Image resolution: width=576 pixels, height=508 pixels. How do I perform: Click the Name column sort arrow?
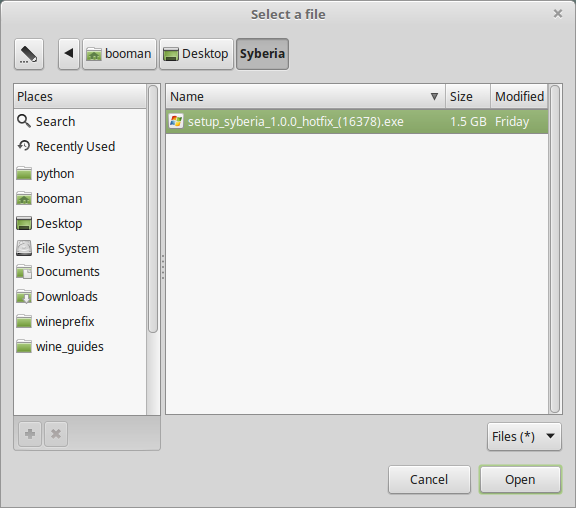point(434,97)
